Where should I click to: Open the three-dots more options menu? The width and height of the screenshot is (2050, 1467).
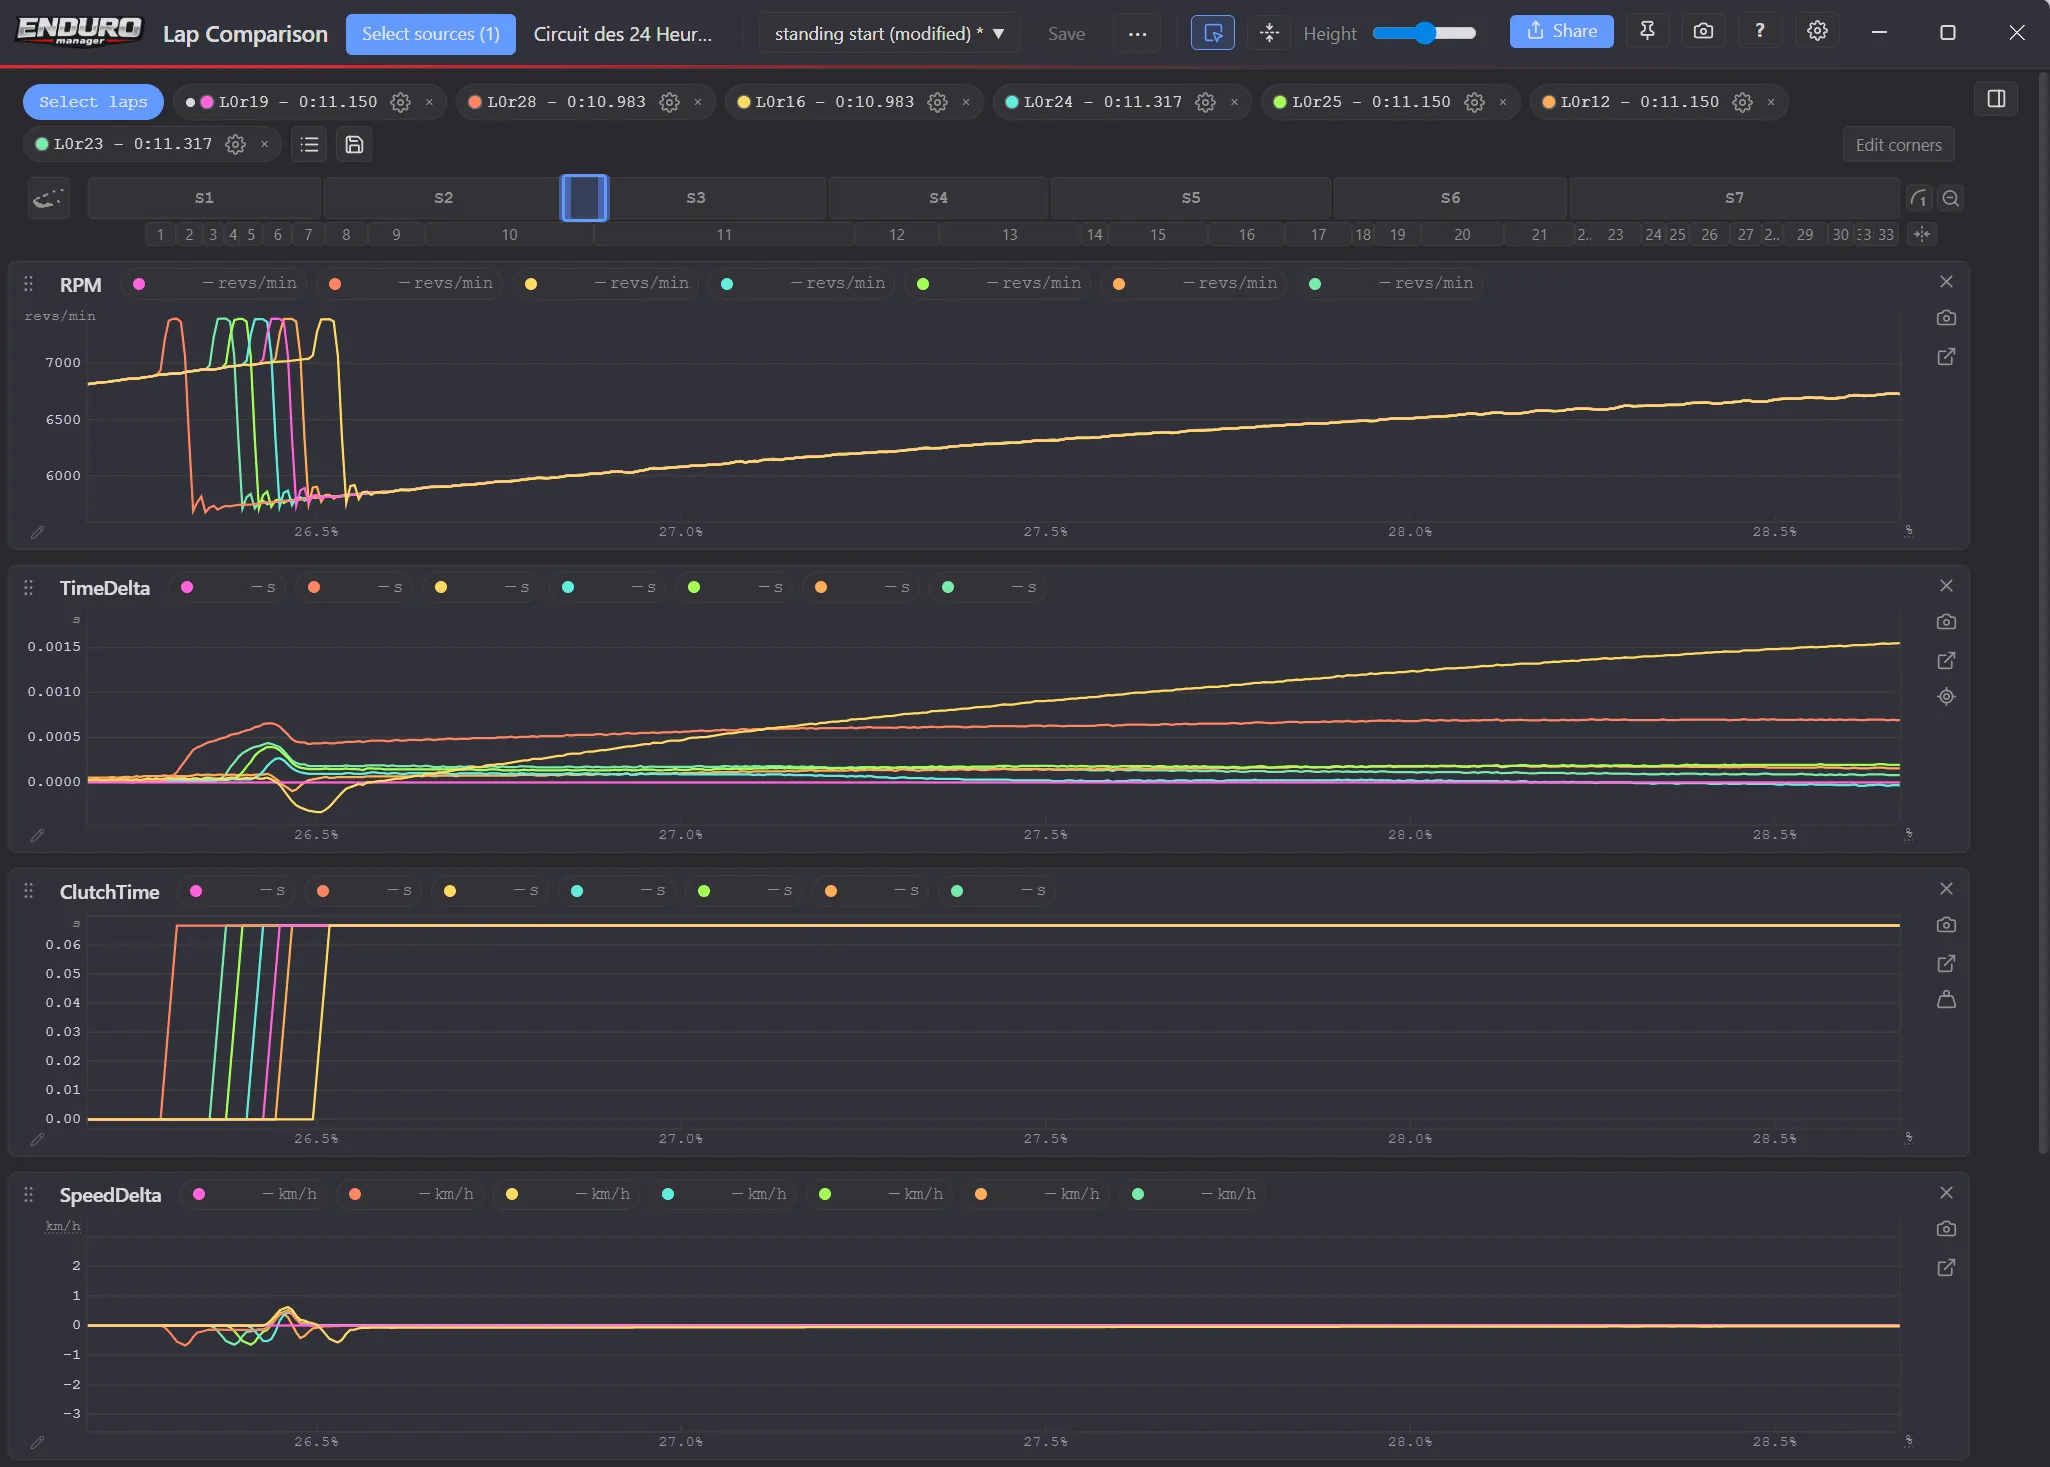click(1137, 33)
